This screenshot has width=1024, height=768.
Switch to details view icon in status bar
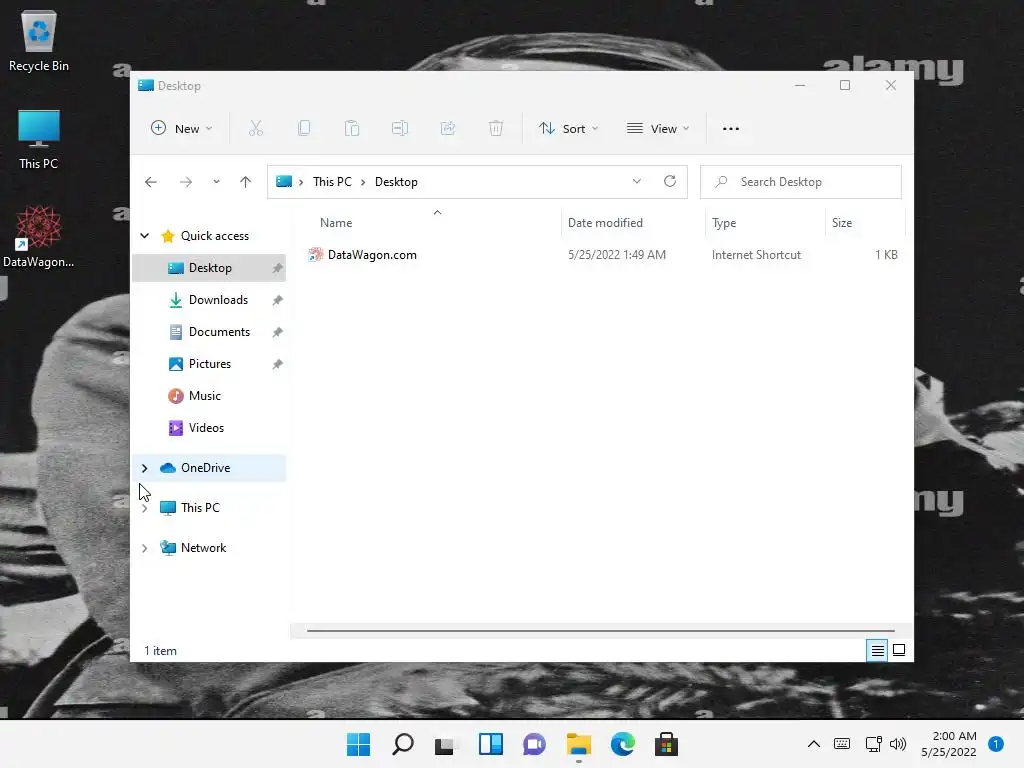(x=877, y=650)
